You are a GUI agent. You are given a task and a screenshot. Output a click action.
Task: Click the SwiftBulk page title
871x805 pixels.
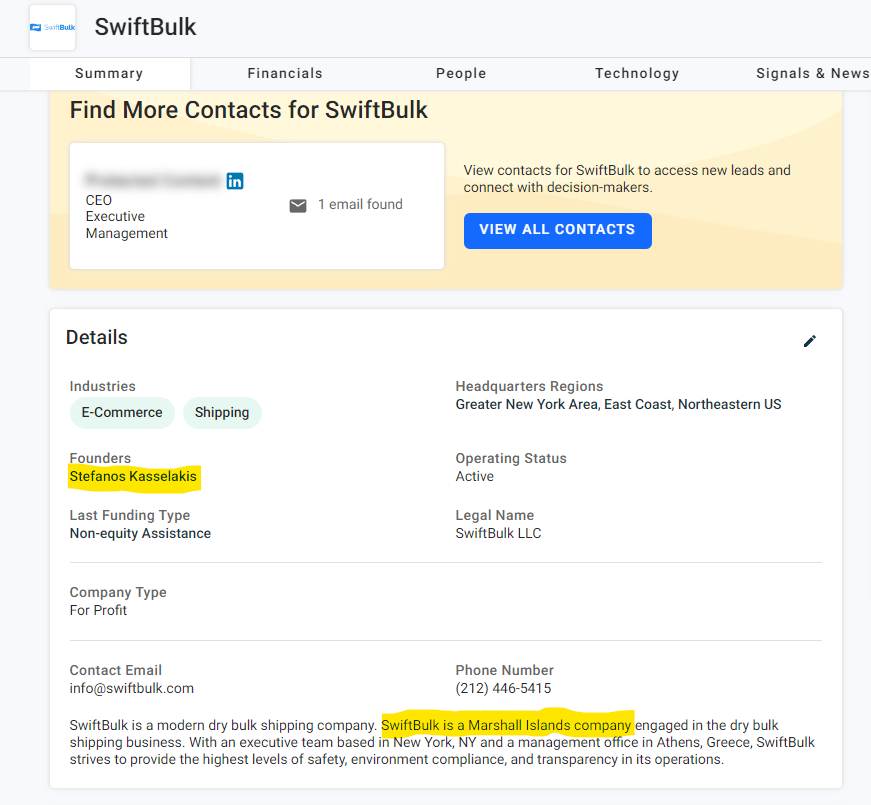[146, 27]
